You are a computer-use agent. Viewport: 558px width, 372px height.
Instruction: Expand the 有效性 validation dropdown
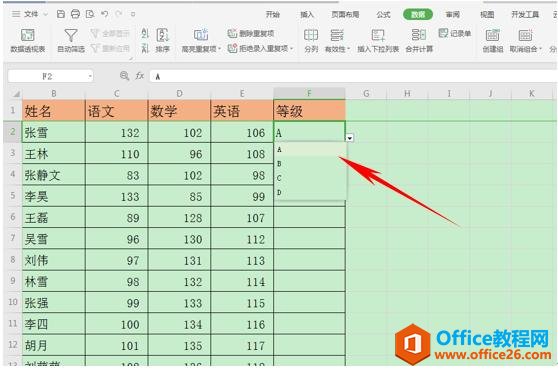[x=349, y=49]
